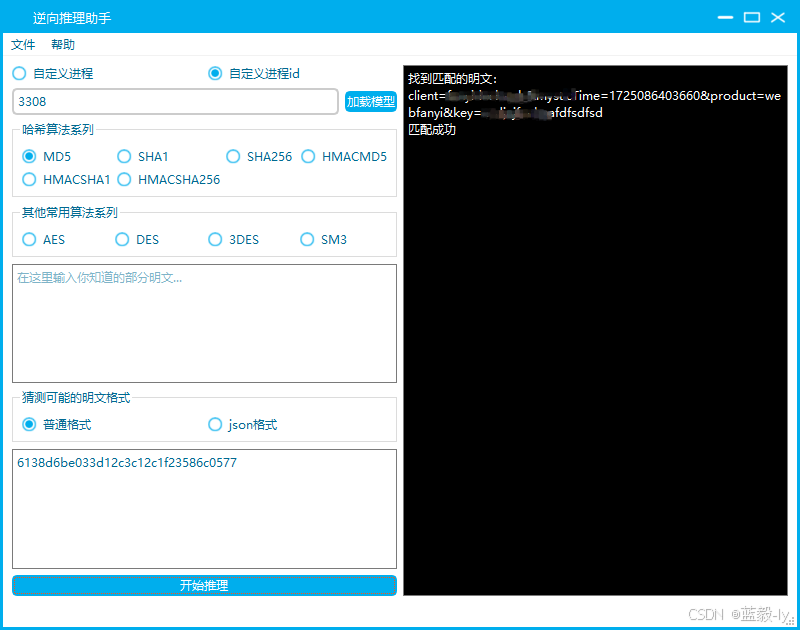Choose the SHA256 hash algorithm
The image size is (800, 630).
[x=259, y=157]
